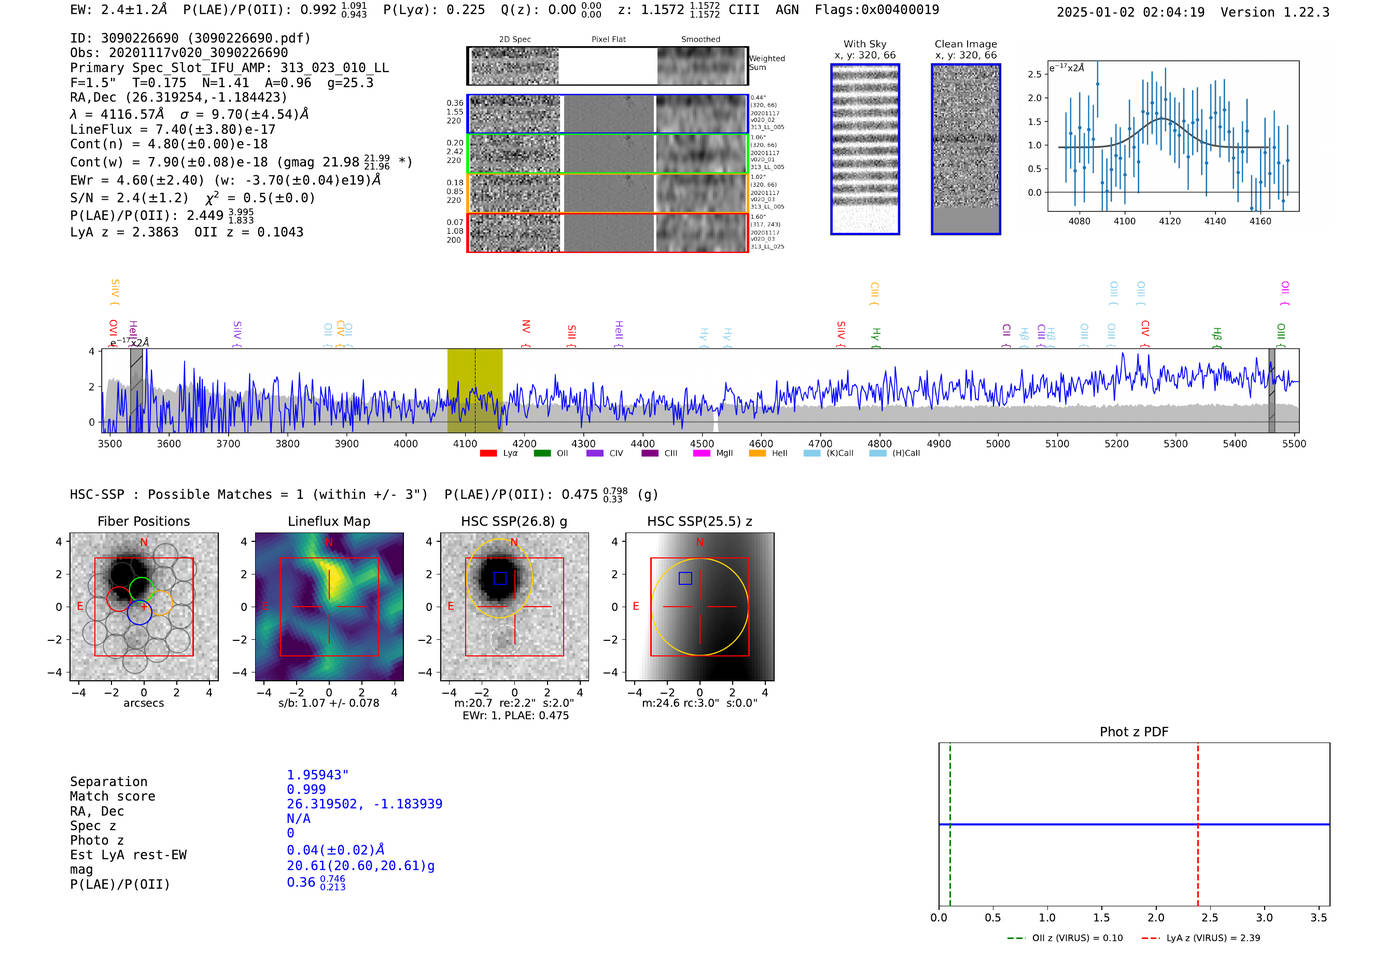Click the green OII legend swatch
This screenshot has width=1400, height=953.
click(x=542, y=453)
